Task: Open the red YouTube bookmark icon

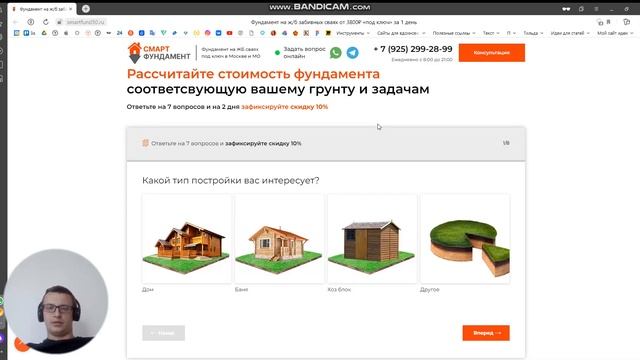Action: coord(229,33)
